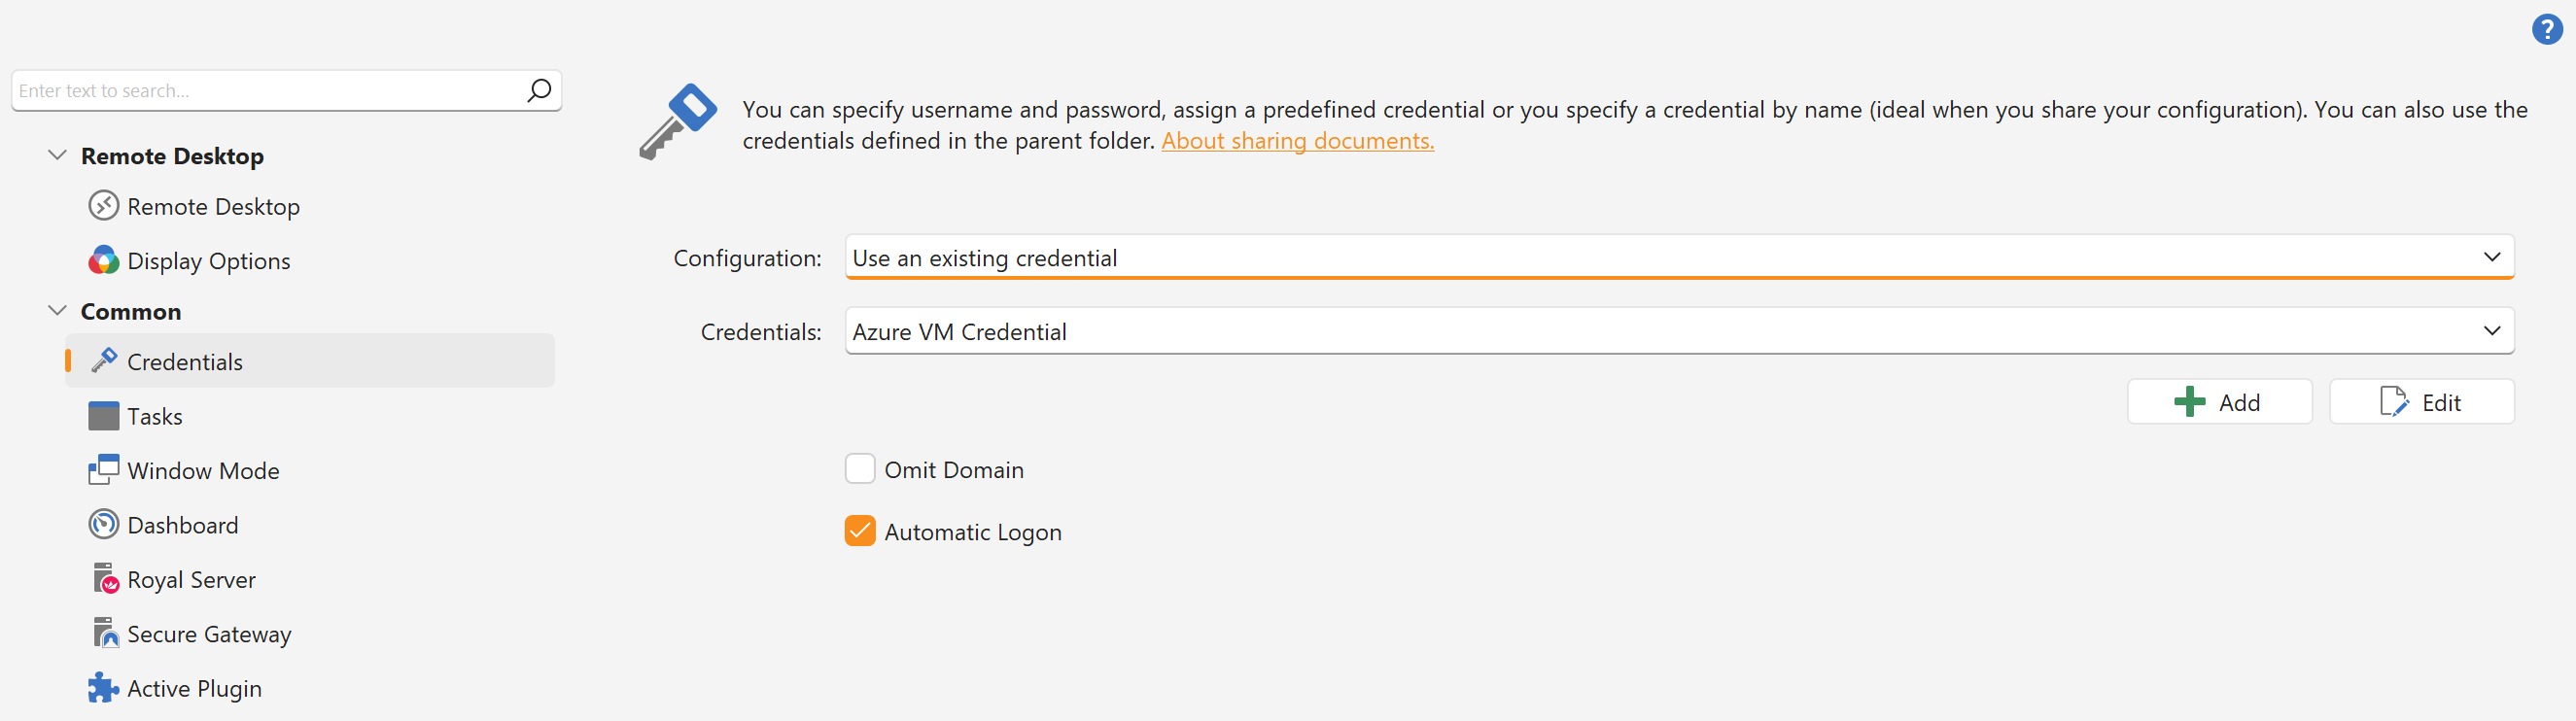Click the settings search text field
Screen dimensions: 2576x721
(x=270, y=91)
